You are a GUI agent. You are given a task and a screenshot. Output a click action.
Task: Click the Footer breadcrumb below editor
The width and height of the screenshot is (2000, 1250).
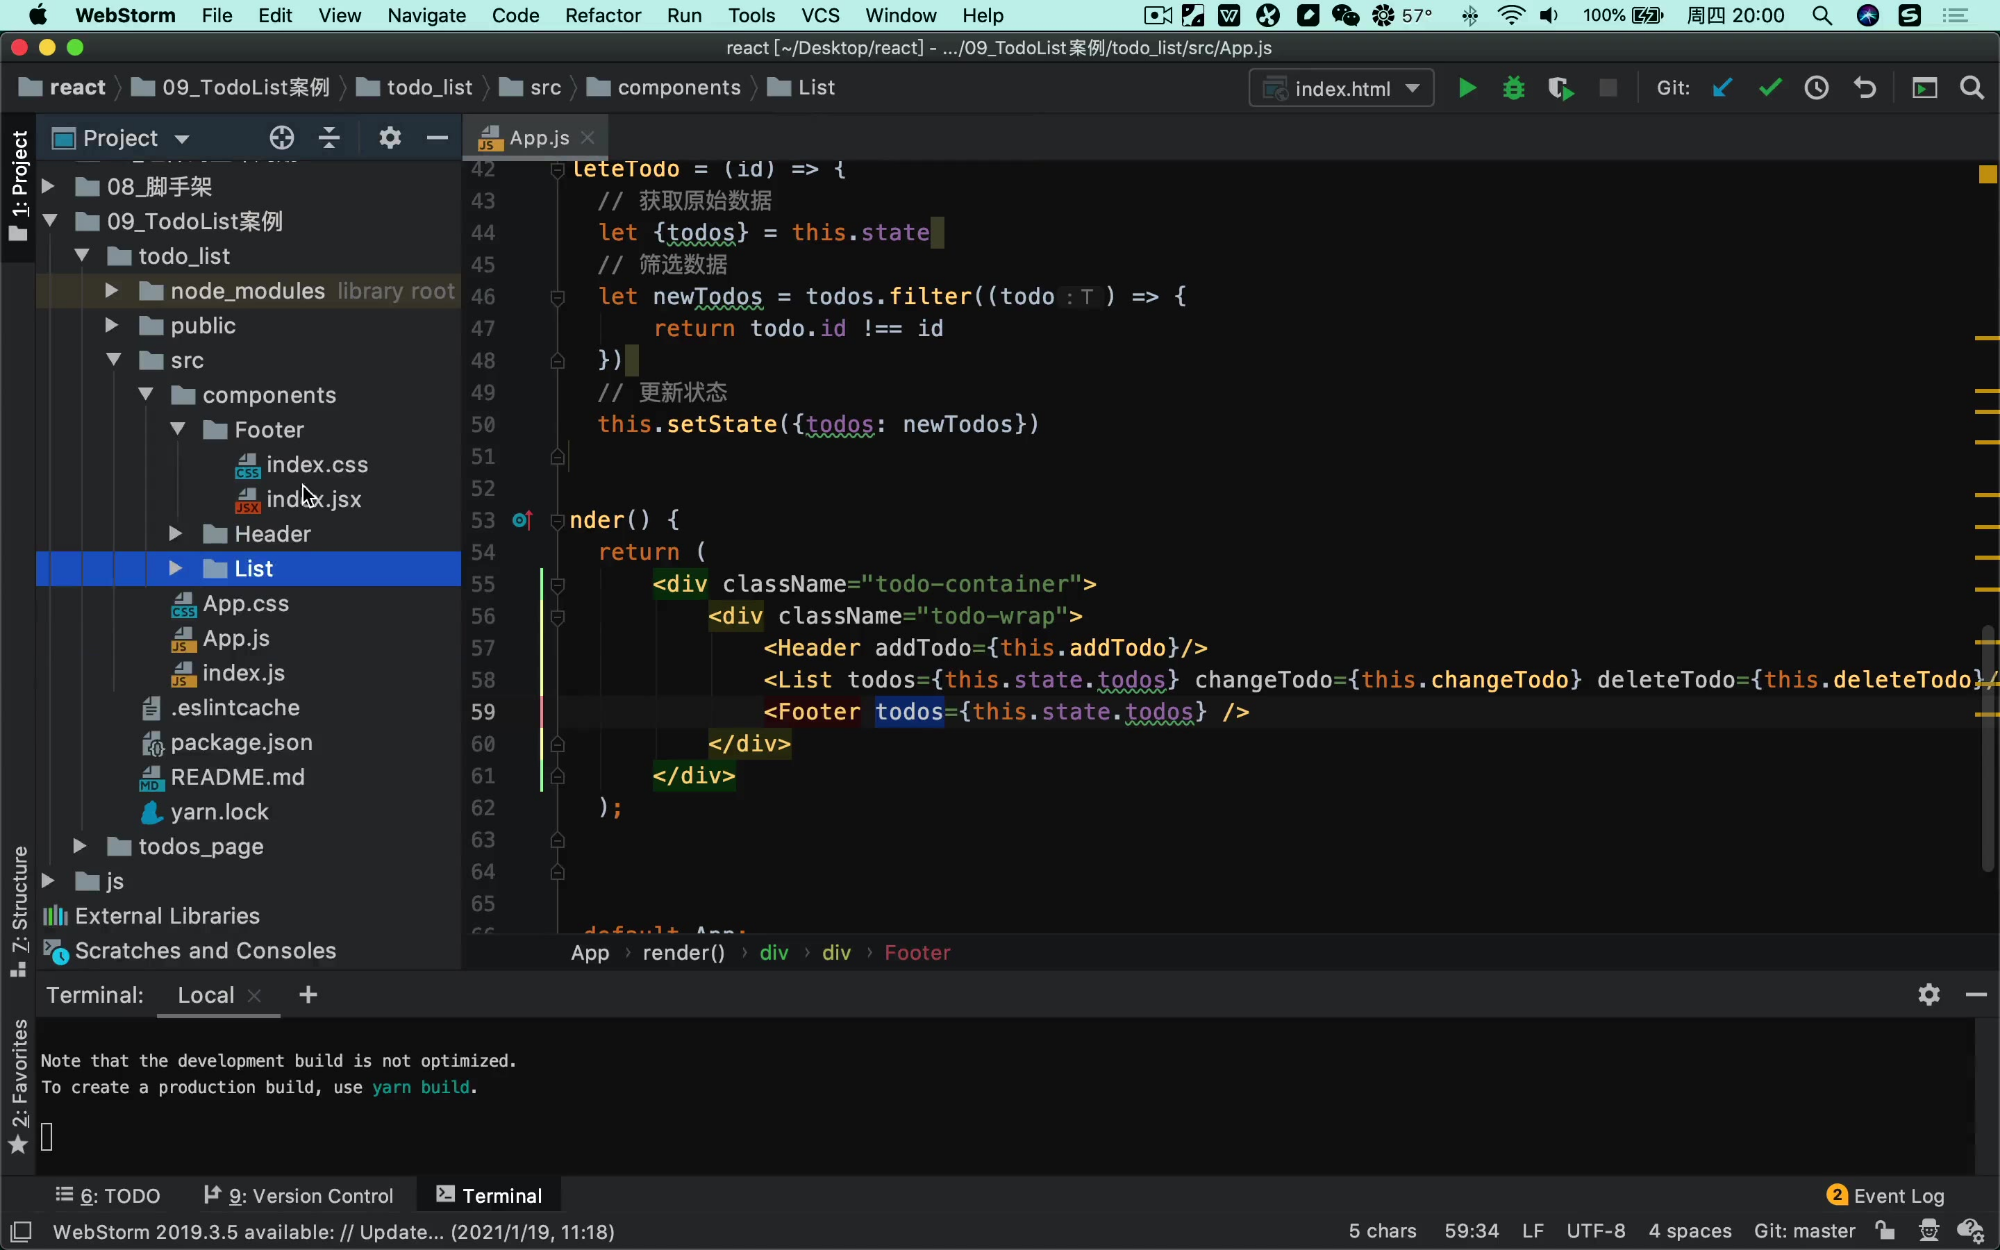(x=917, y=953)
